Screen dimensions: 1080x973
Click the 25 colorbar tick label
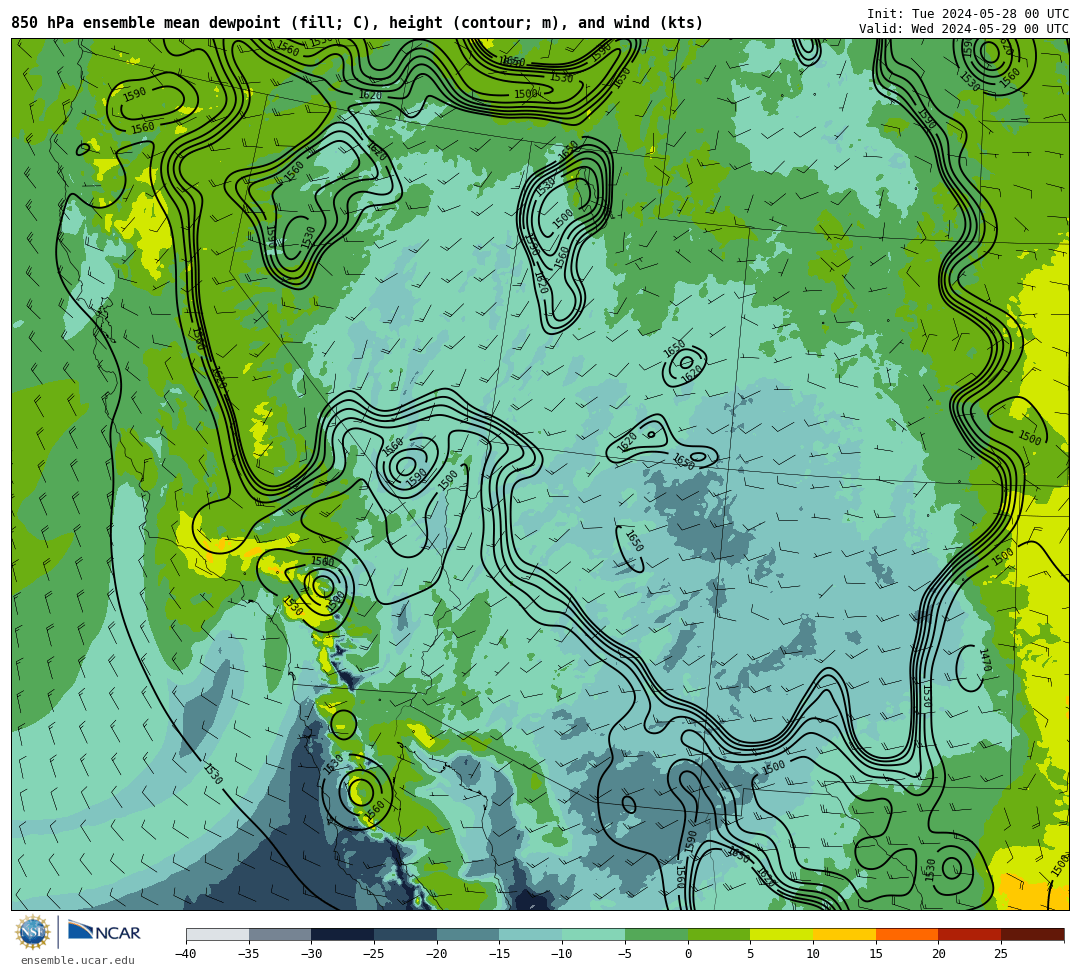pos(1001,954)
